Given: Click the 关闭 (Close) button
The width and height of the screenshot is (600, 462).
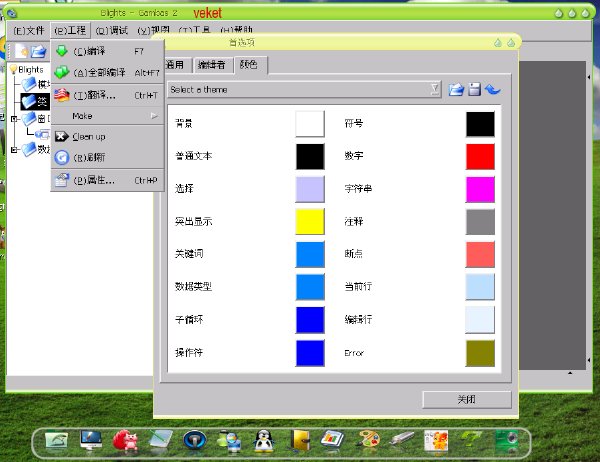Looking at the screenshot, I should pyautogui.click(x=467, y=400).
